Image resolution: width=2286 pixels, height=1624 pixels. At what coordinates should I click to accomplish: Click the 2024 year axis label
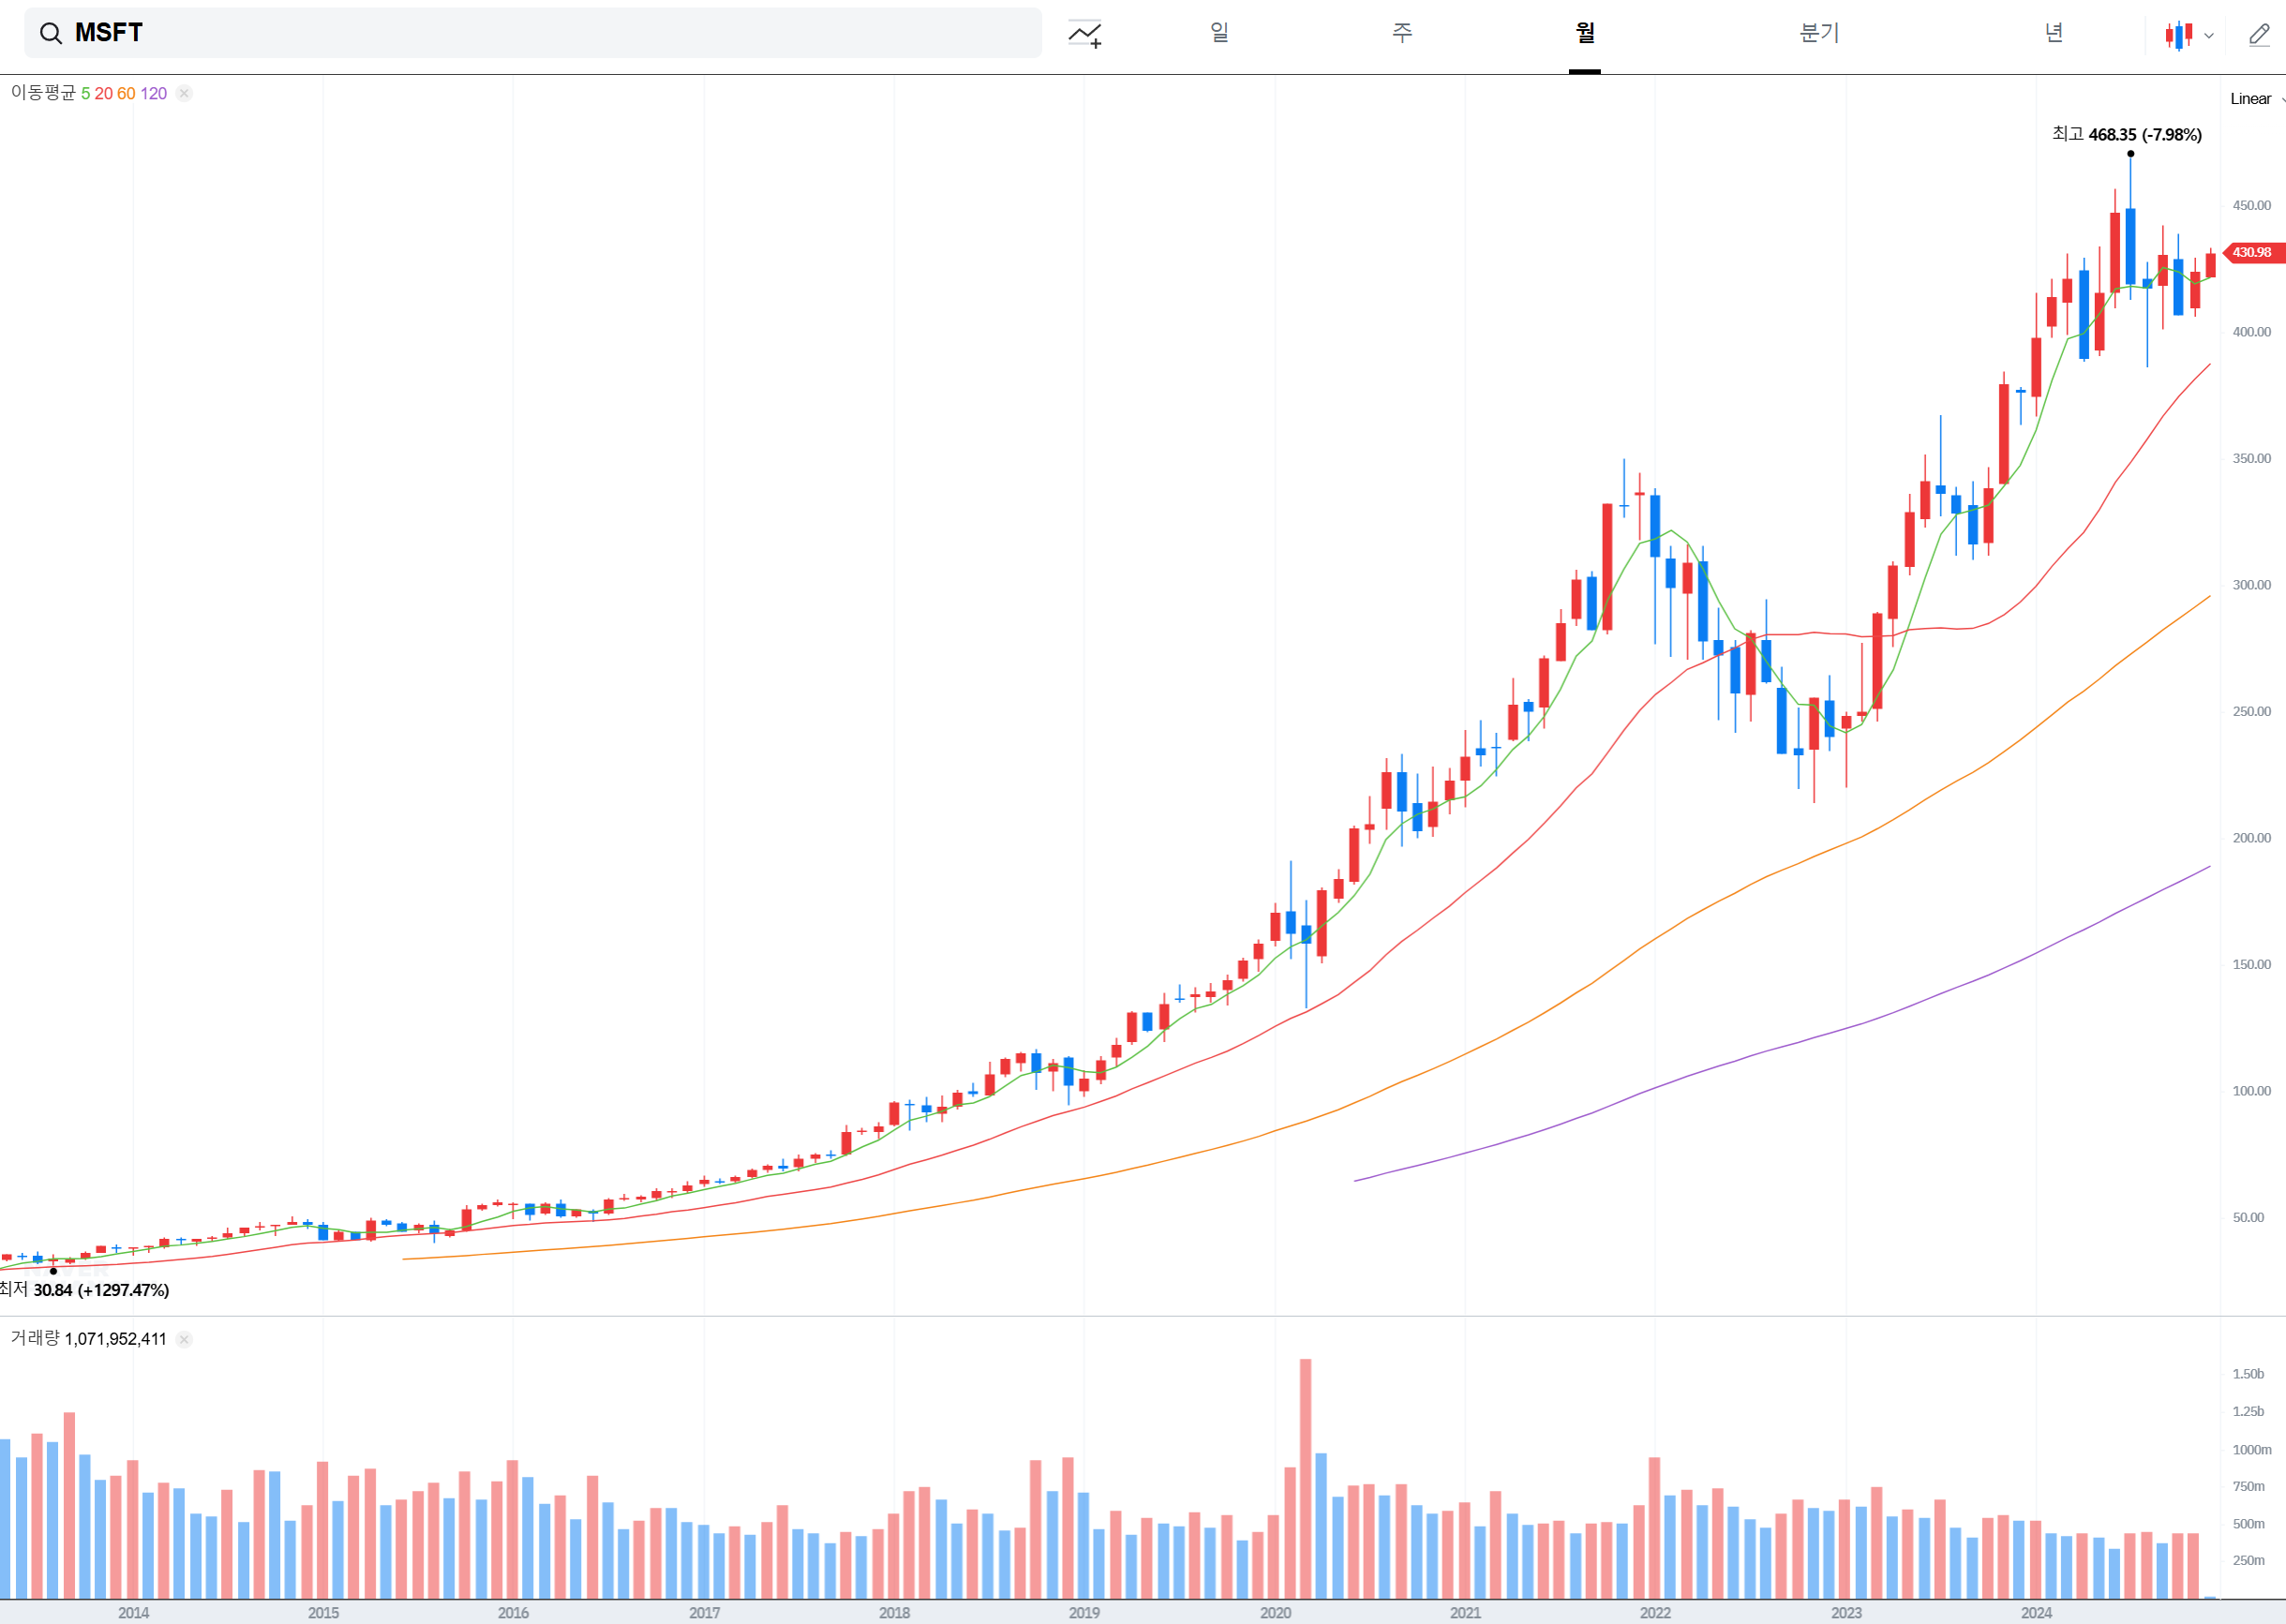tap(2036, 1612)
